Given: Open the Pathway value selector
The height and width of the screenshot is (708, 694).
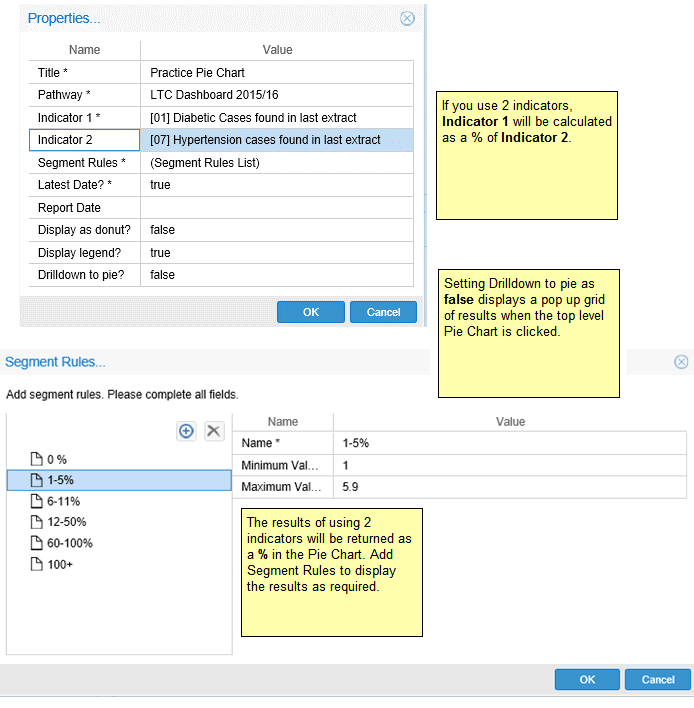Looking at the screenshot, I should click(x=276, y=95).
